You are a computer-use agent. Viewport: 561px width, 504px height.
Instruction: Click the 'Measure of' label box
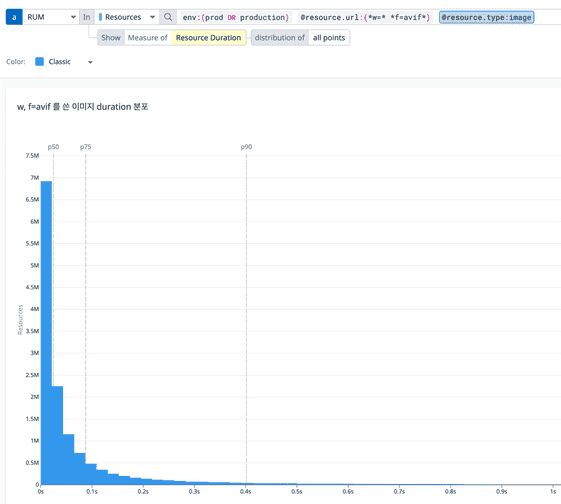(147, 38)
